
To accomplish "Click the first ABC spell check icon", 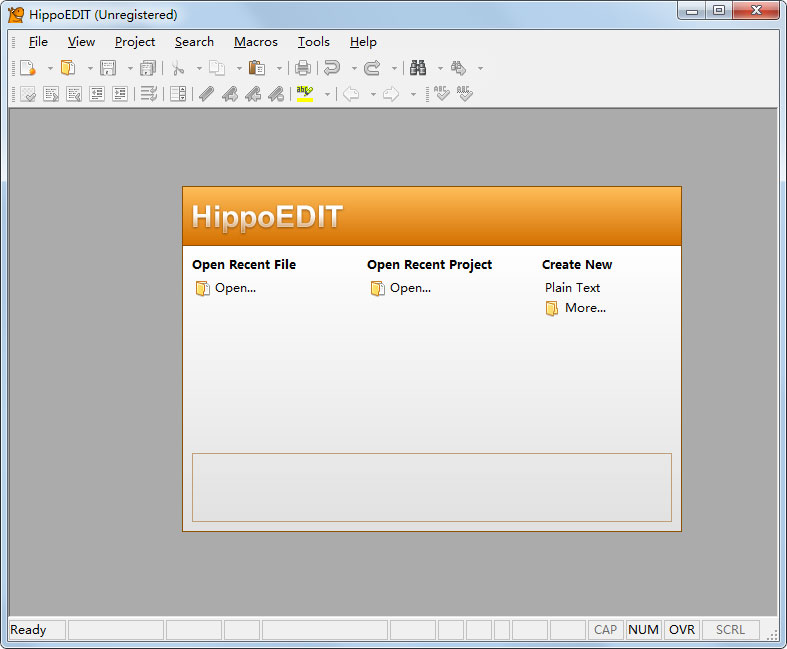I will click(x=442, y=93).
